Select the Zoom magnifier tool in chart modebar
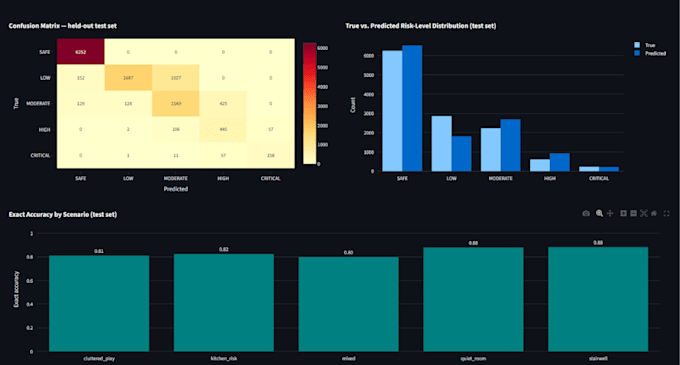This screenshot has height=365, width=680. pos(599,213)
